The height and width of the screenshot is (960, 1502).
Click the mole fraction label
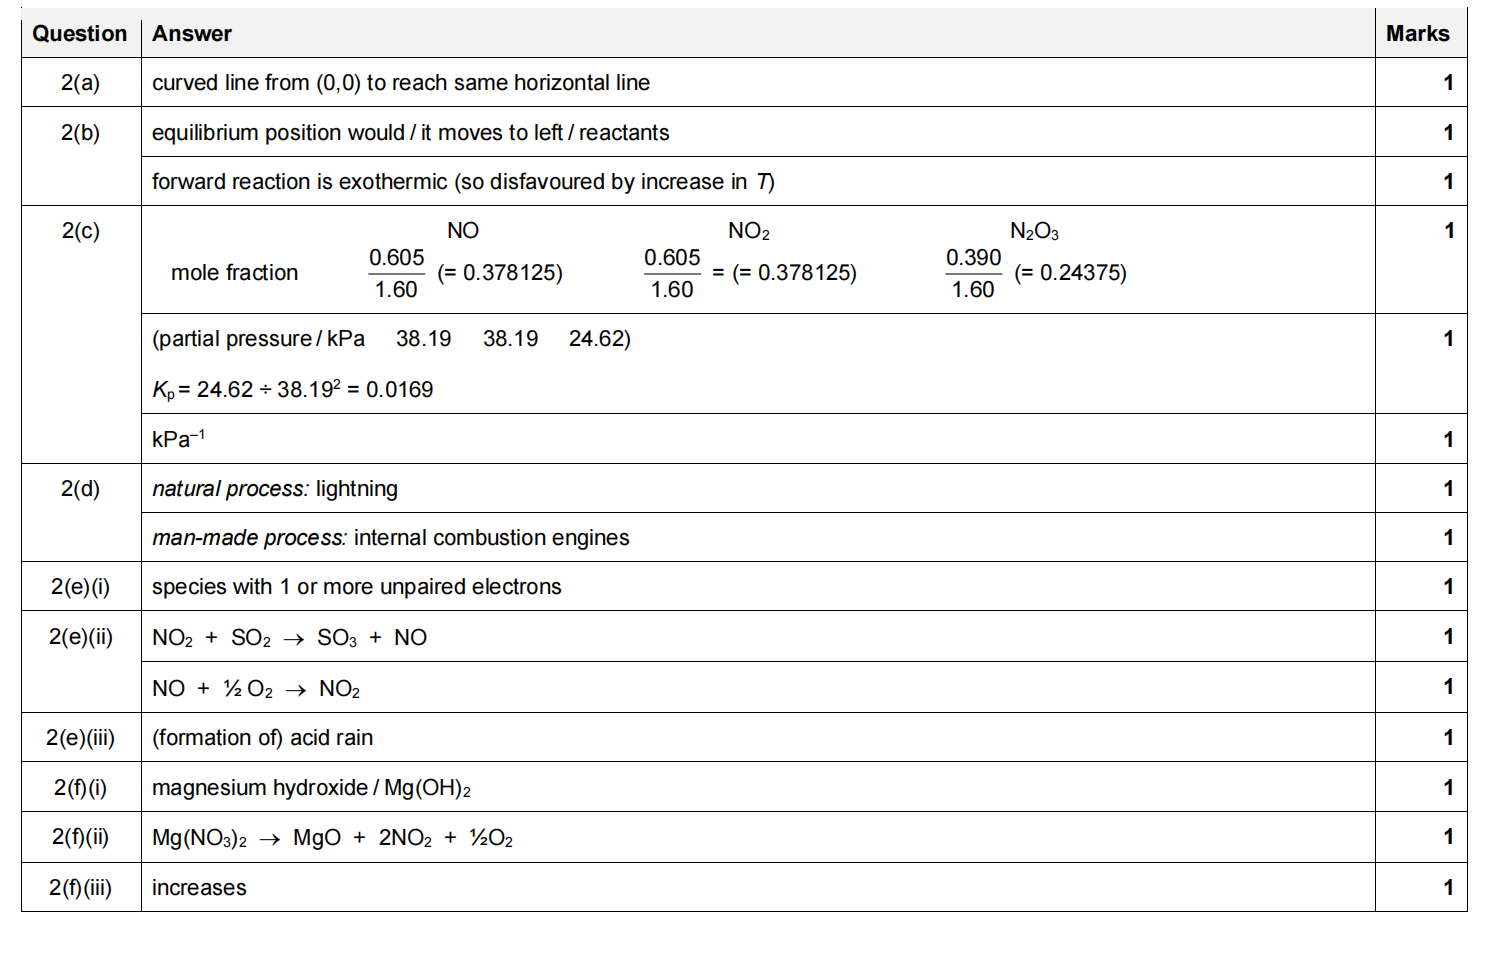click(x=234, y=273)
